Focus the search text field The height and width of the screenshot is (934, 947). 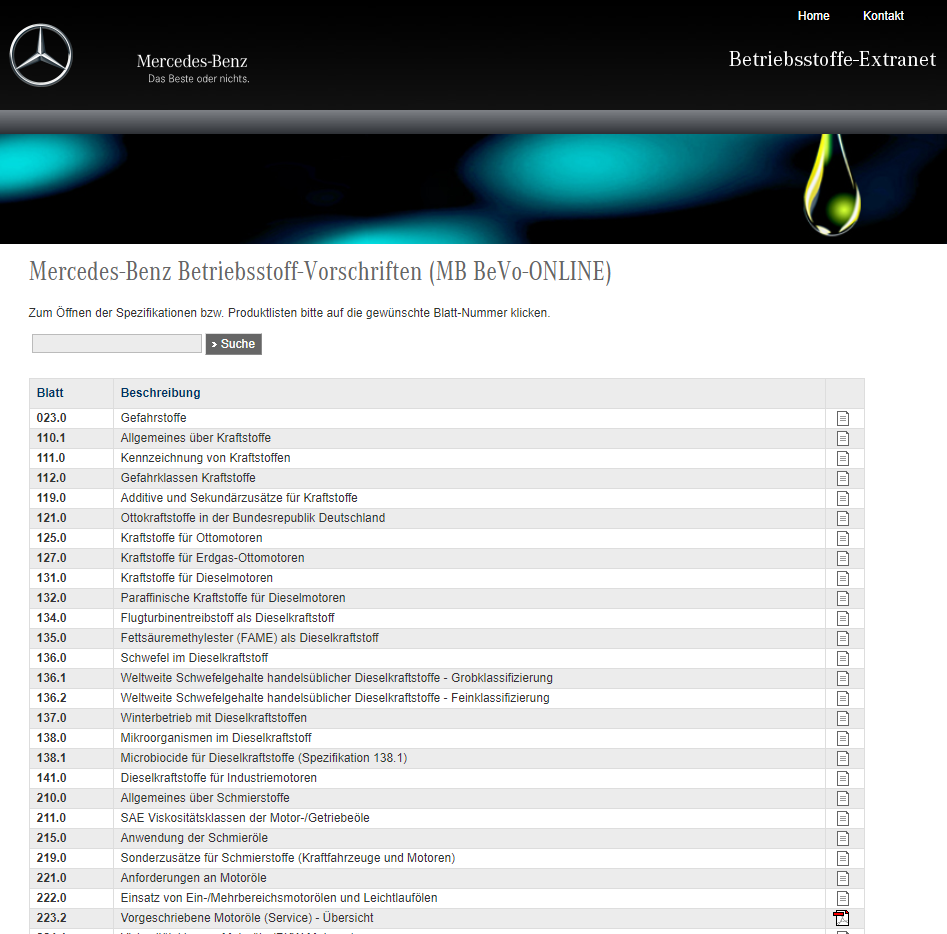117,343
